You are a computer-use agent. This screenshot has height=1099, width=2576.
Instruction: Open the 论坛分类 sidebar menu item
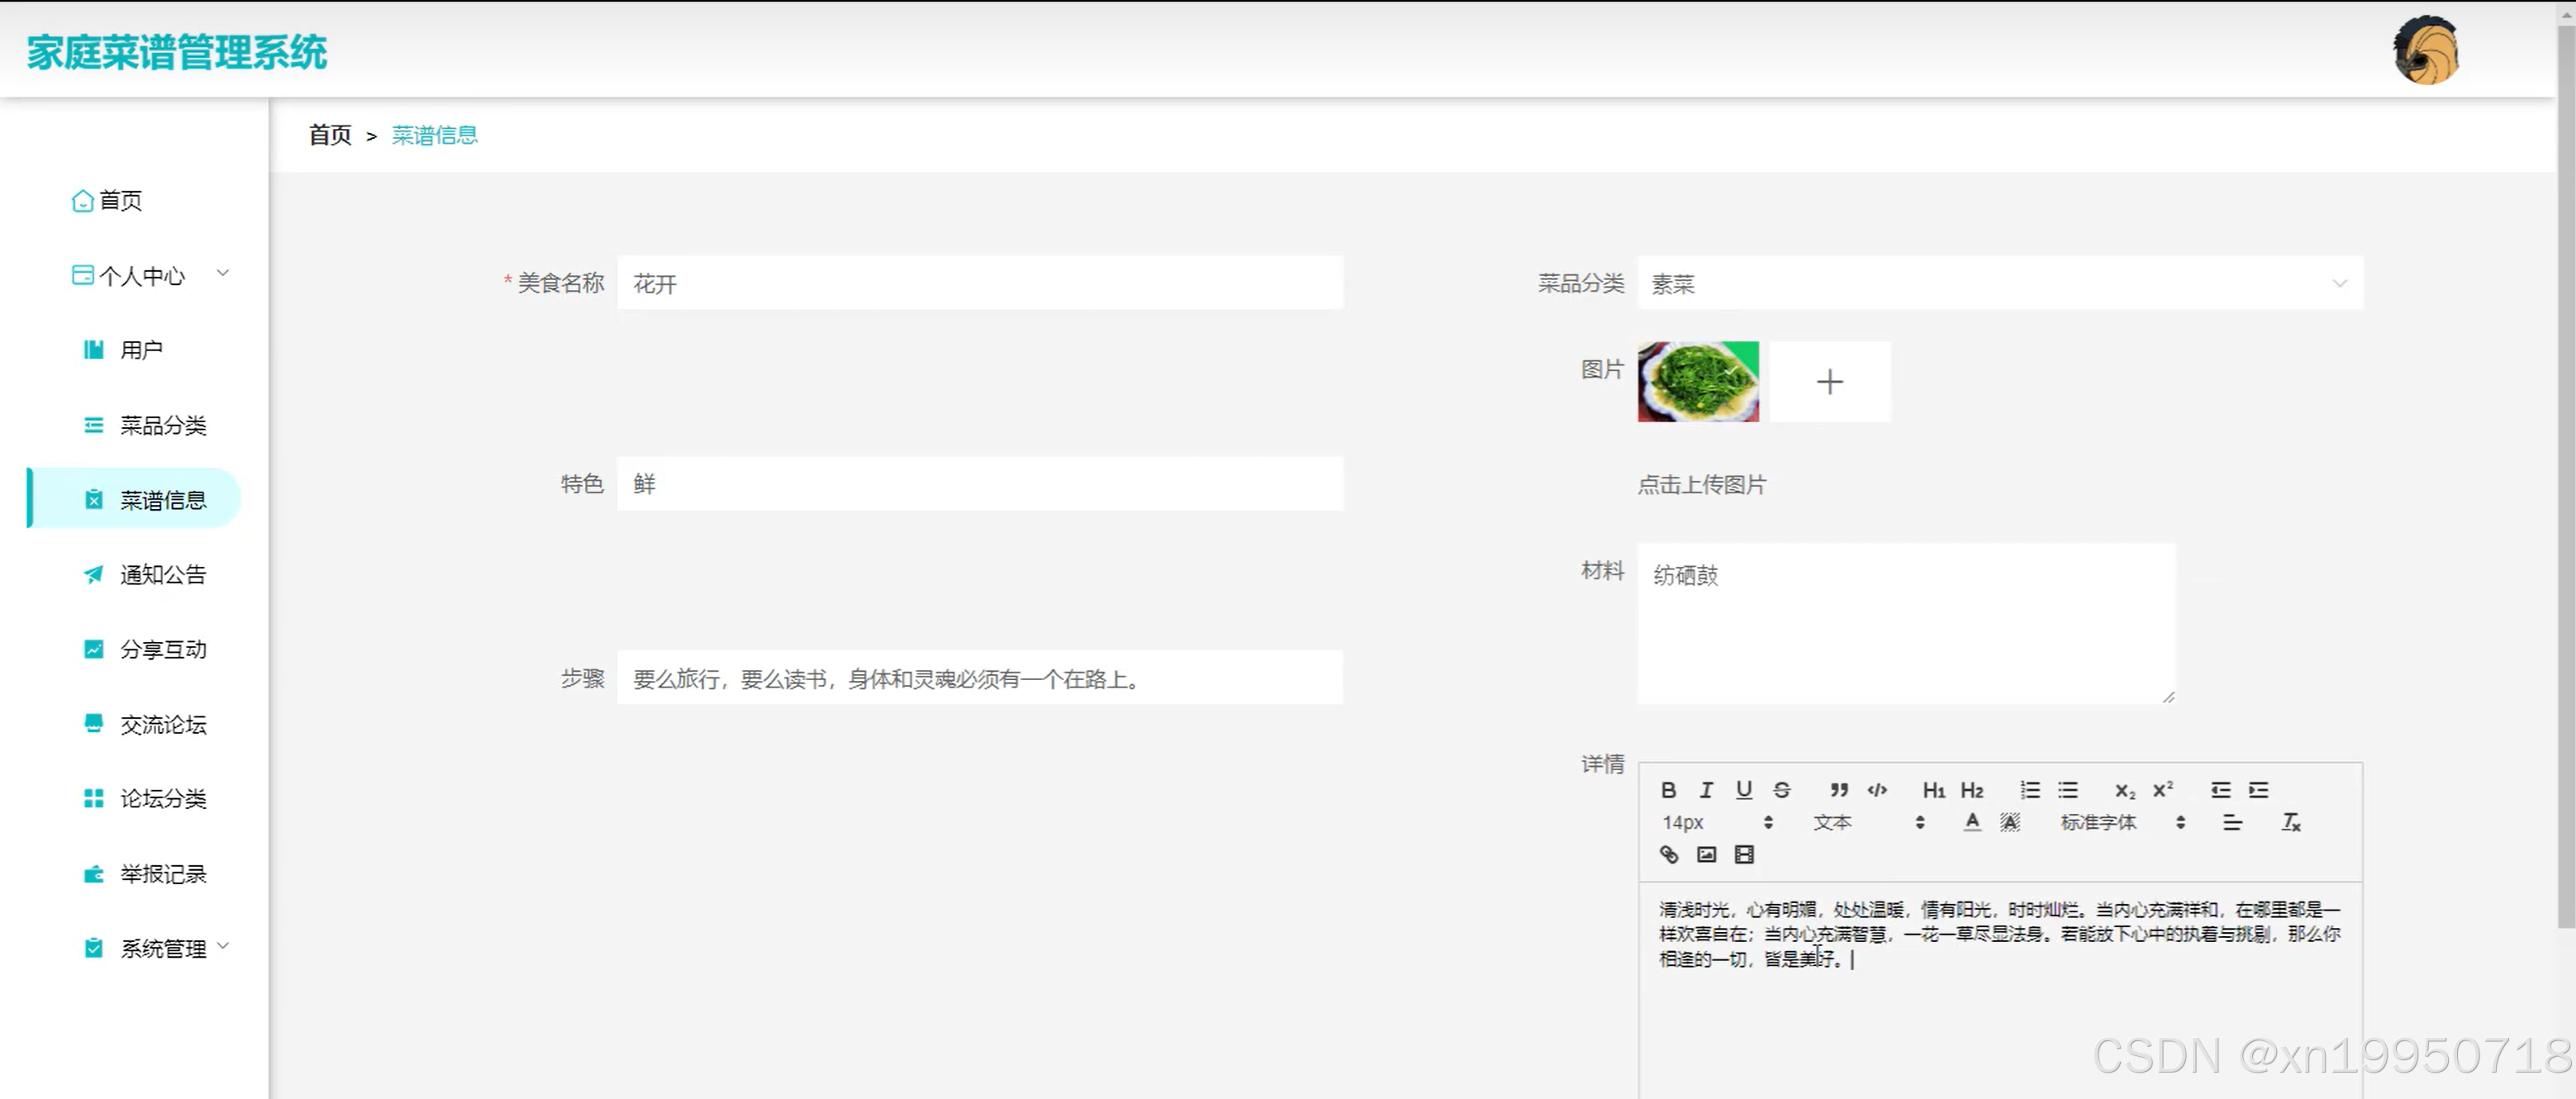145,798
